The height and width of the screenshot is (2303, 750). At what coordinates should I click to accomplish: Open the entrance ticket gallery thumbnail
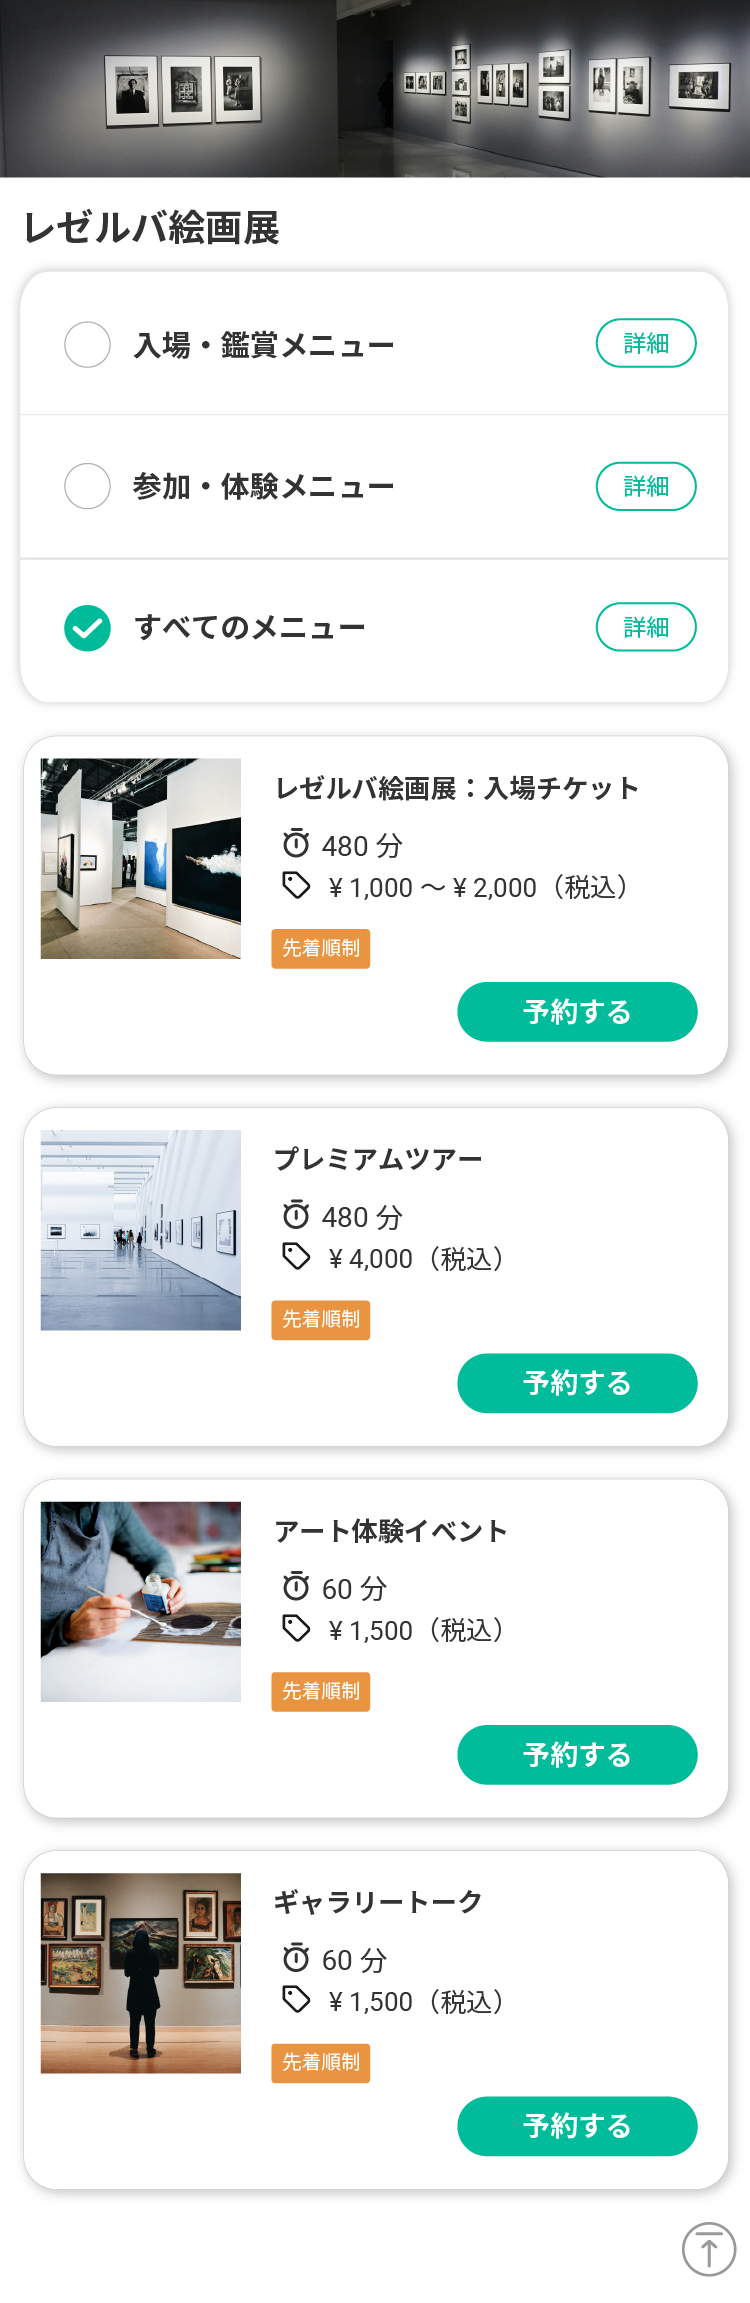click(141, 859)
